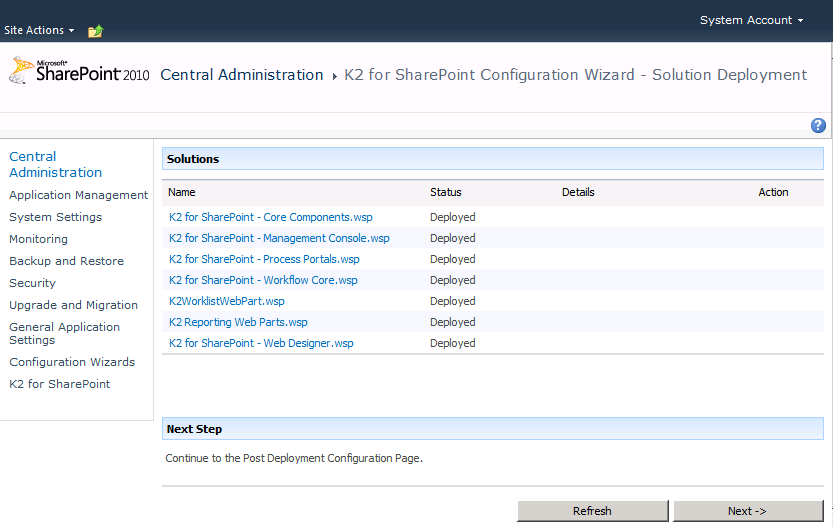833x527 pixels.
Task: Click the Navigate Up folder icon
Action: 96,31
